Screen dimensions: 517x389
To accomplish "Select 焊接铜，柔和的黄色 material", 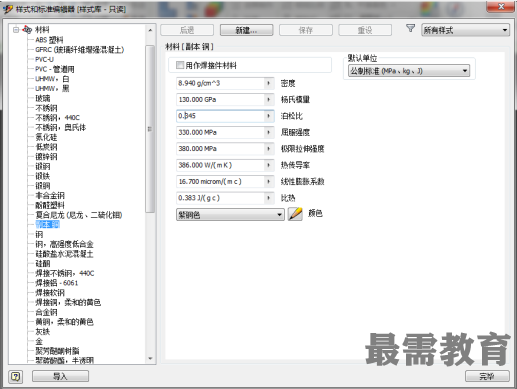I will tap(68, 302).
